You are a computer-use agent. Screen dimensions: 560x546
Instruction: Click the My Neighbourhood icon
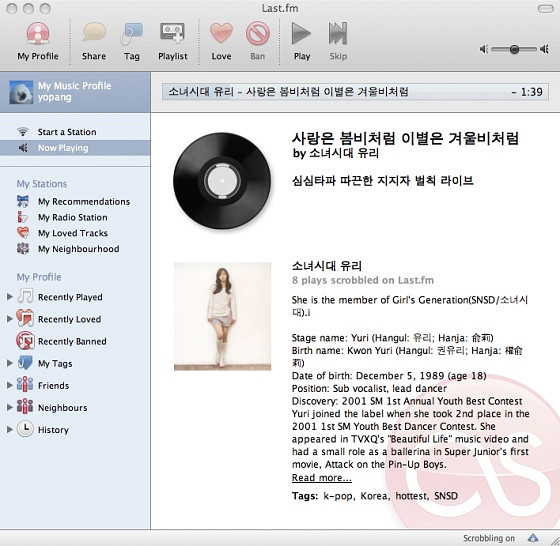23,249
